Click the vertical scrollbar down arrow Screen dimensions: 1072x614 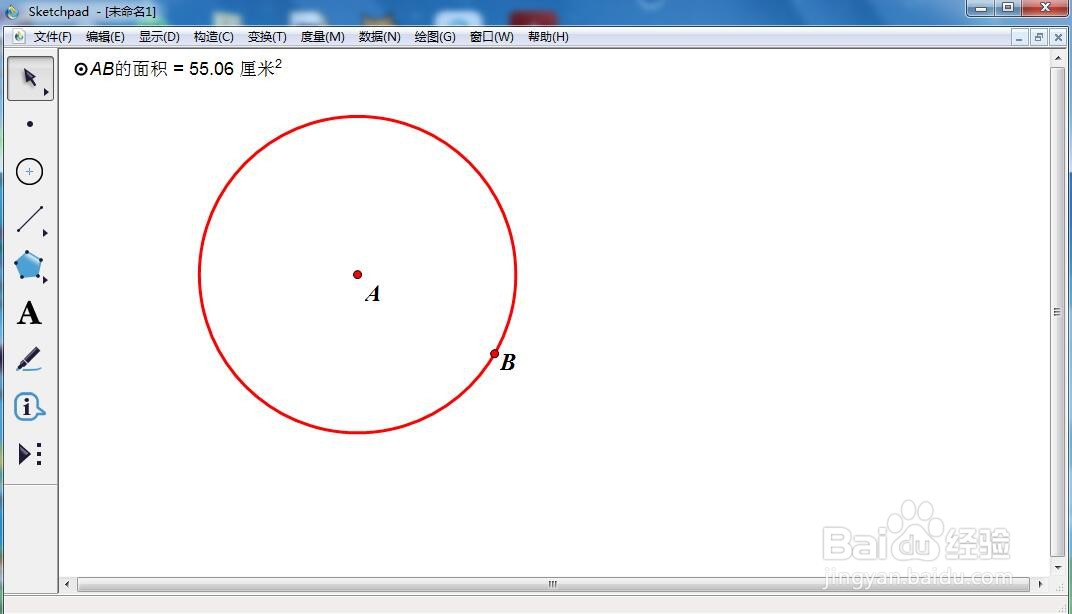(1058, 567)
